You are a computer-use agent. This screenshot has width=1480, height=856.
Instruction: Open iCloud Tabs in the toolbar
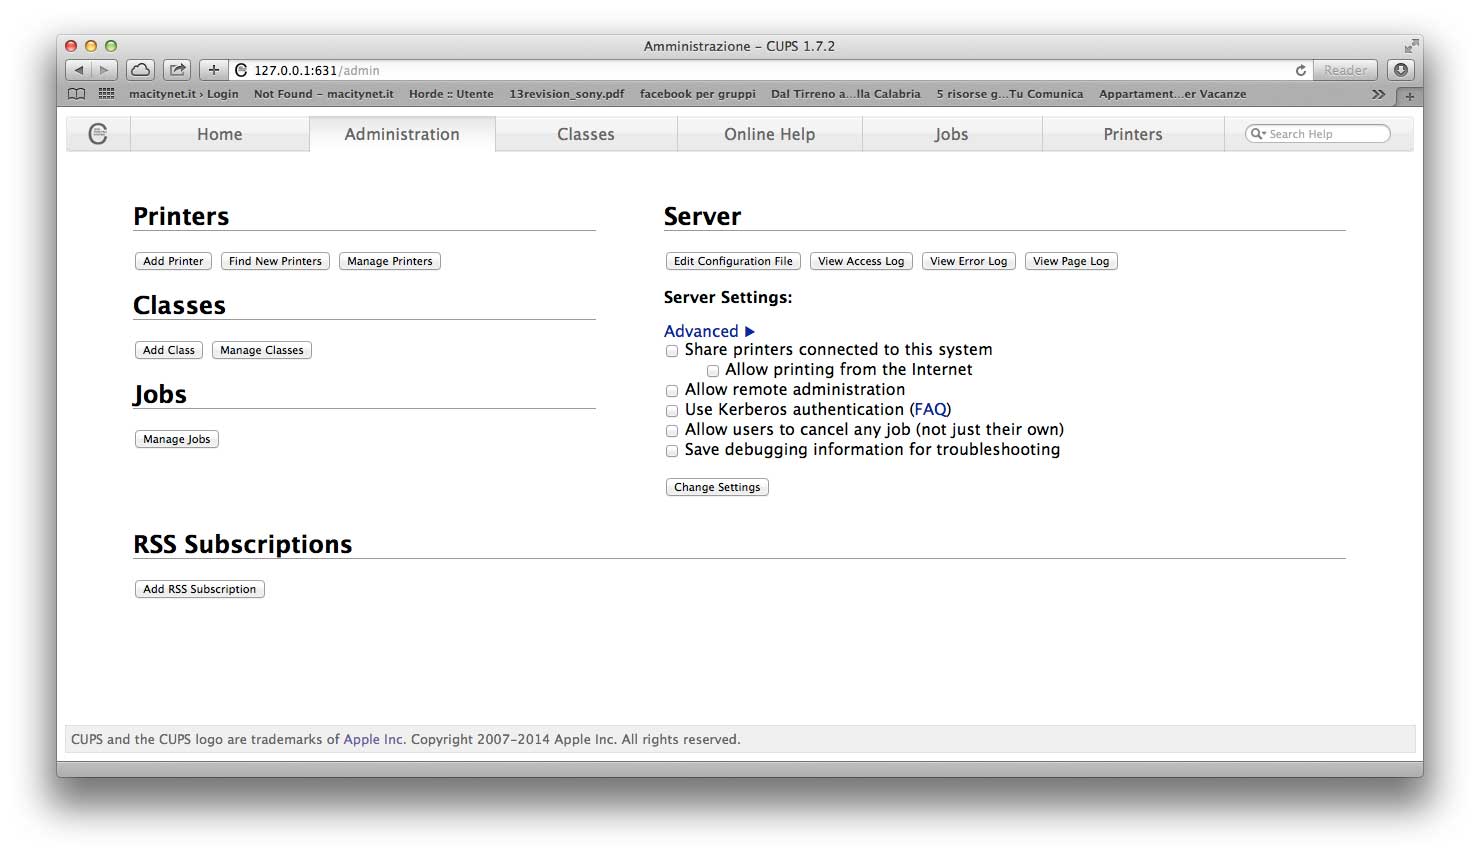click(x=141, y=70)
